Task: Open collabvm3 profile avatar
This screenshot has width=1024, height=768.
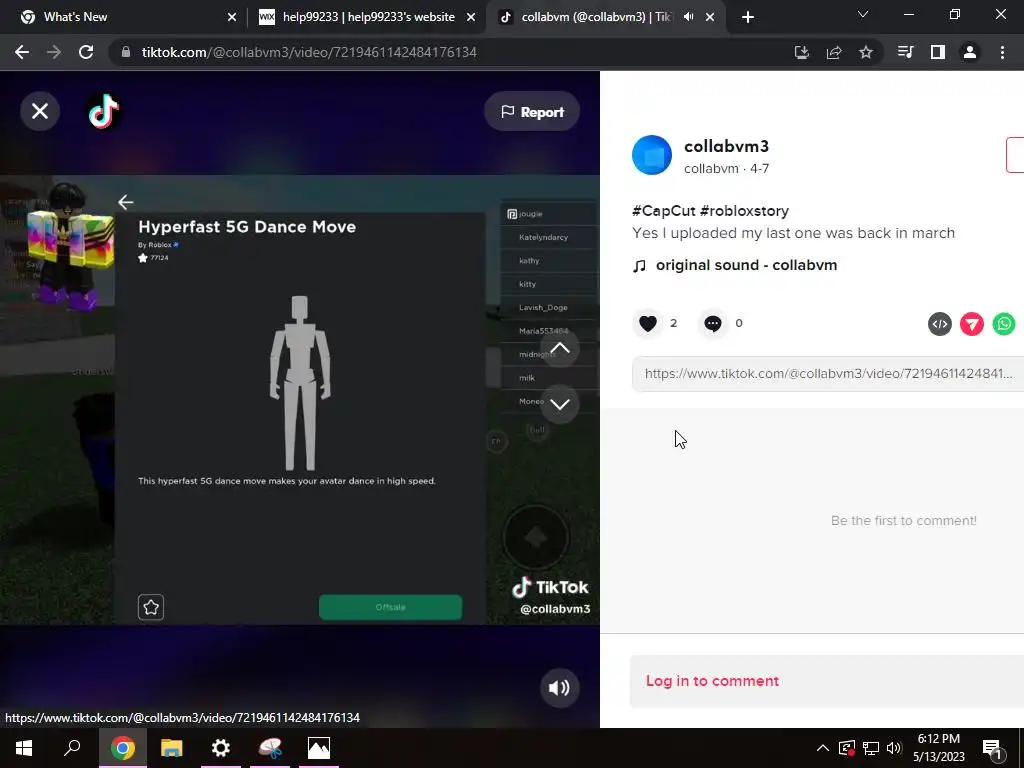Action: pos(652,155)
